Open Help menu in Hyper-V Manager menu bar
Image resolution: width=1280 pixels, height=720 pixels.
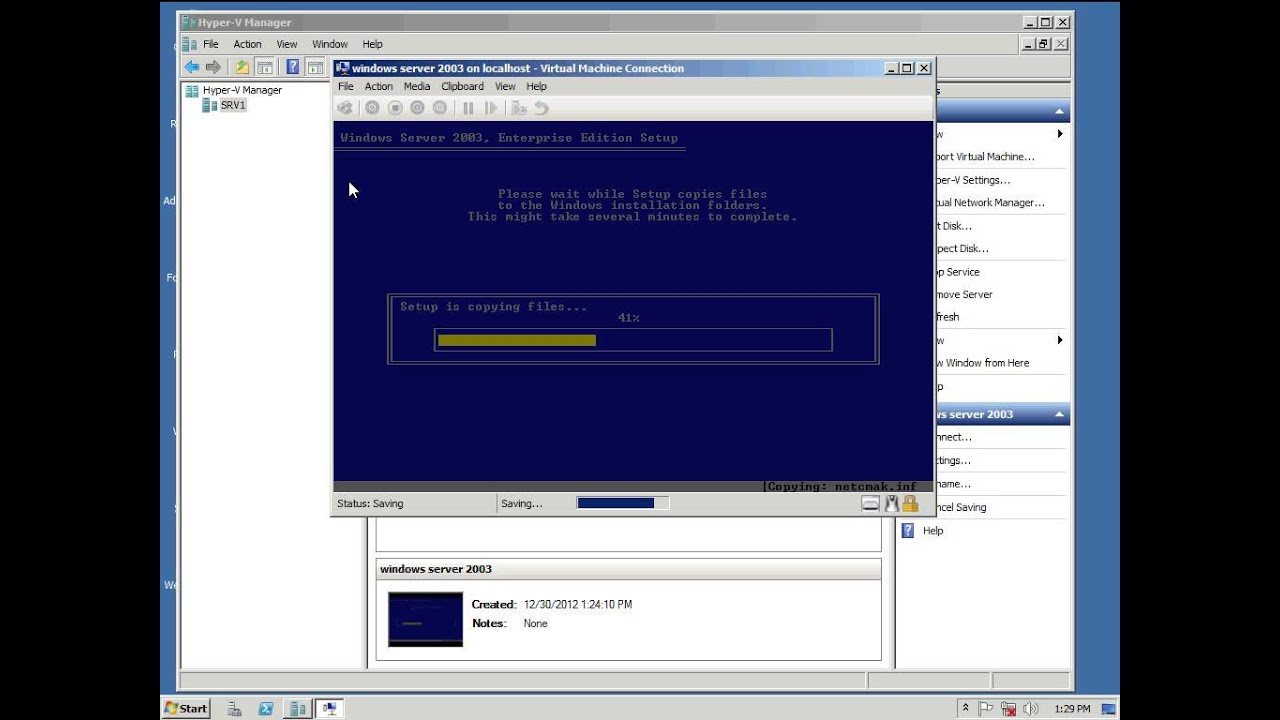[373, 44]
